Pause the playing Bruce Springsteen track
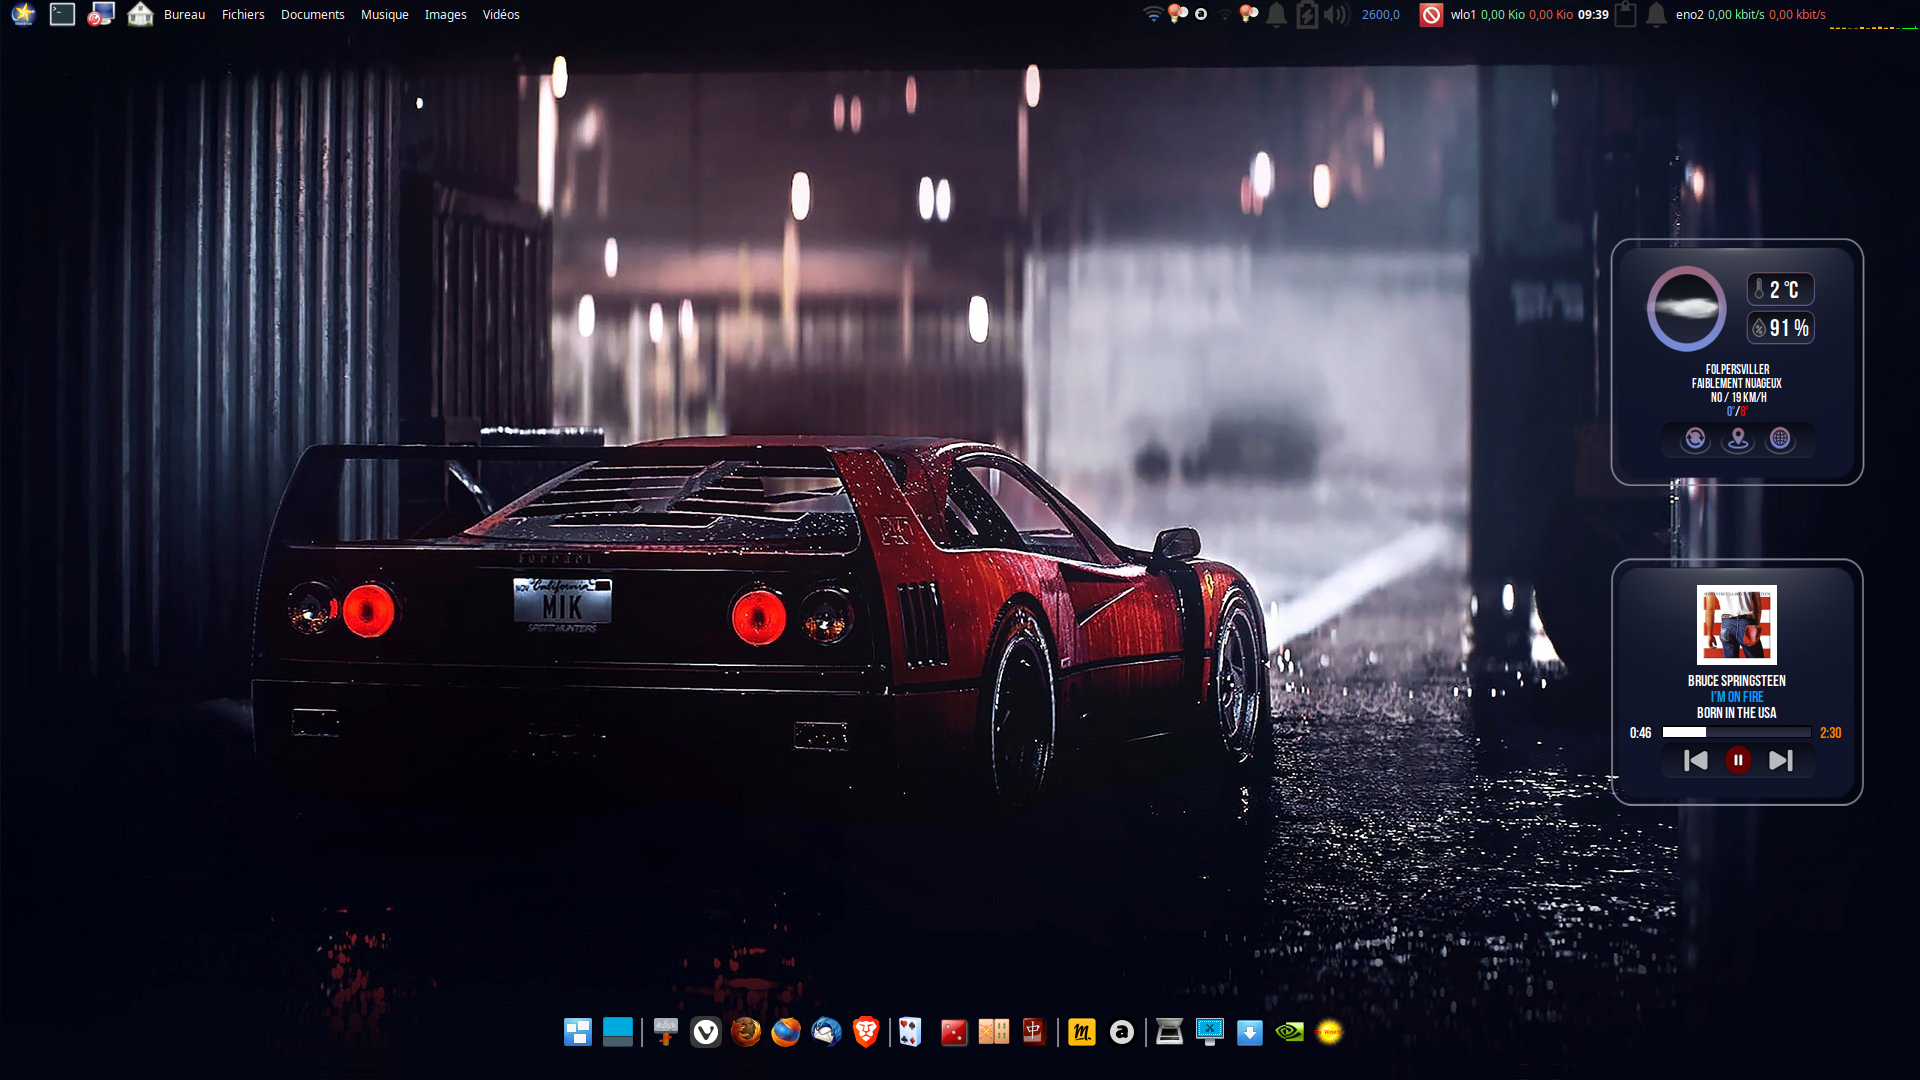The width and height of the screenshot is (1920, 1080). pyautogui.click(x=1738, y=761)
